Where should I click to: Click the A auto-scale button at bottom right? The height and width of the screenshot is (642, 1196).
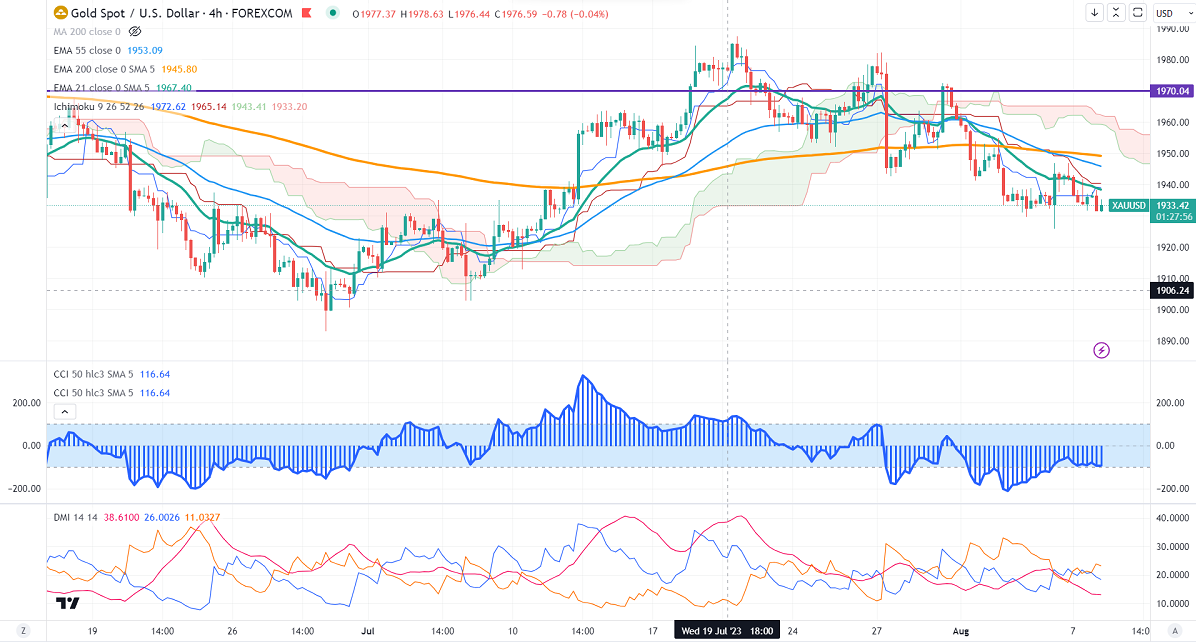(1174, 631)
